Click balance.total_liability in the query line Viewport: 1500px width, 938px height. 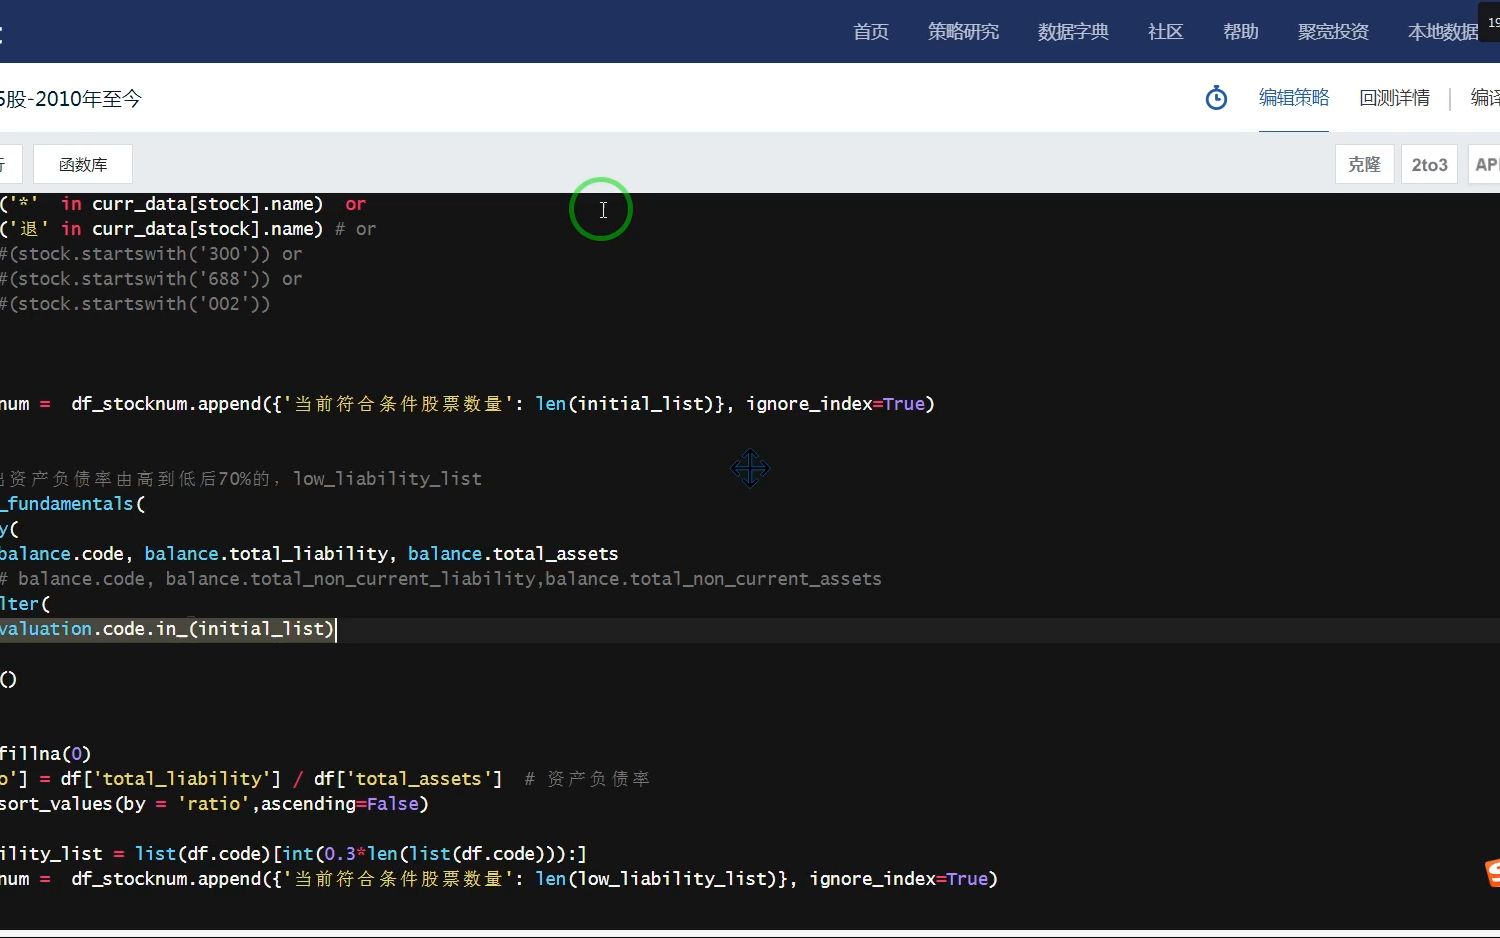(x=266, y=554)
